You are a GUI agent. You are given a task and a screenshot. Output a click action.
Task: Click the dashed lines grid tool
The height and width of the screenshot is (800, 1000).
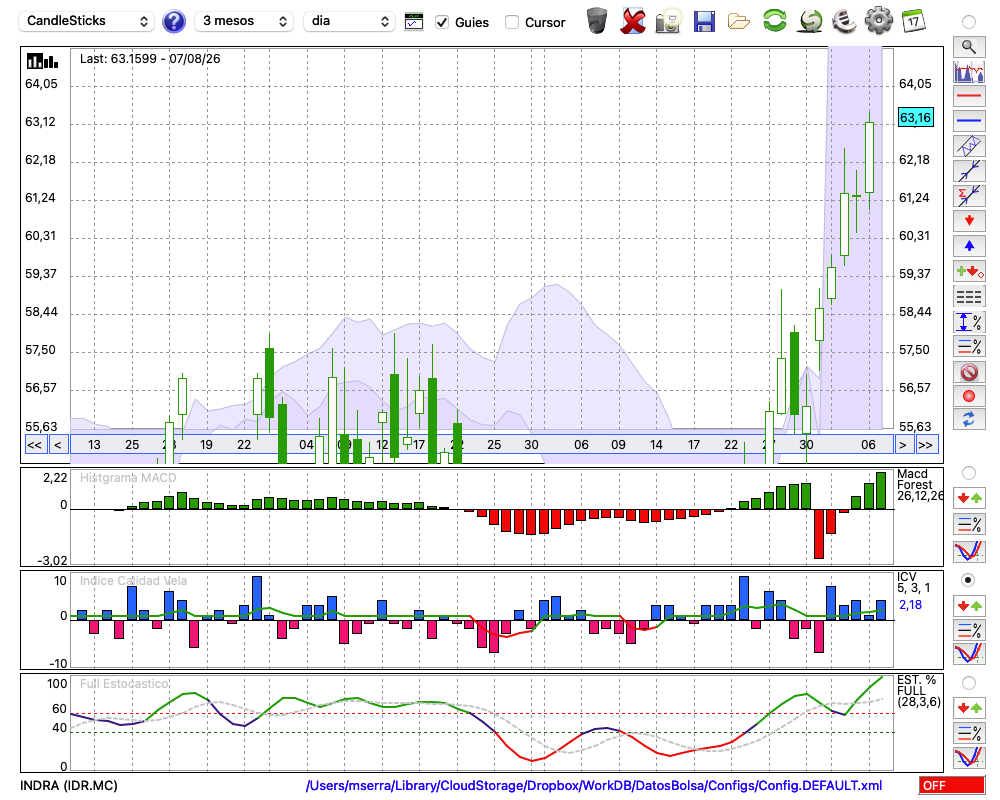tap(969, 297)
